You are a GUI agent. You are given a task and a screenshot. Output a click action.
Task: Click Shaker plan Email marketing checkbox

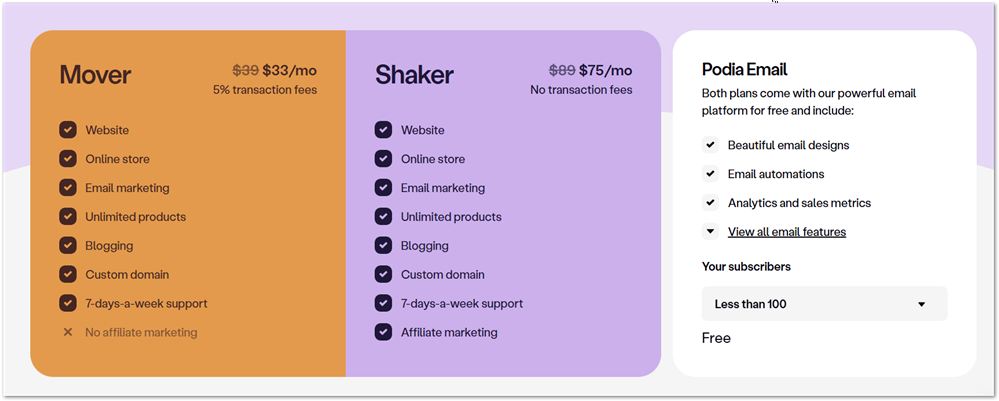tap(383, 188)
